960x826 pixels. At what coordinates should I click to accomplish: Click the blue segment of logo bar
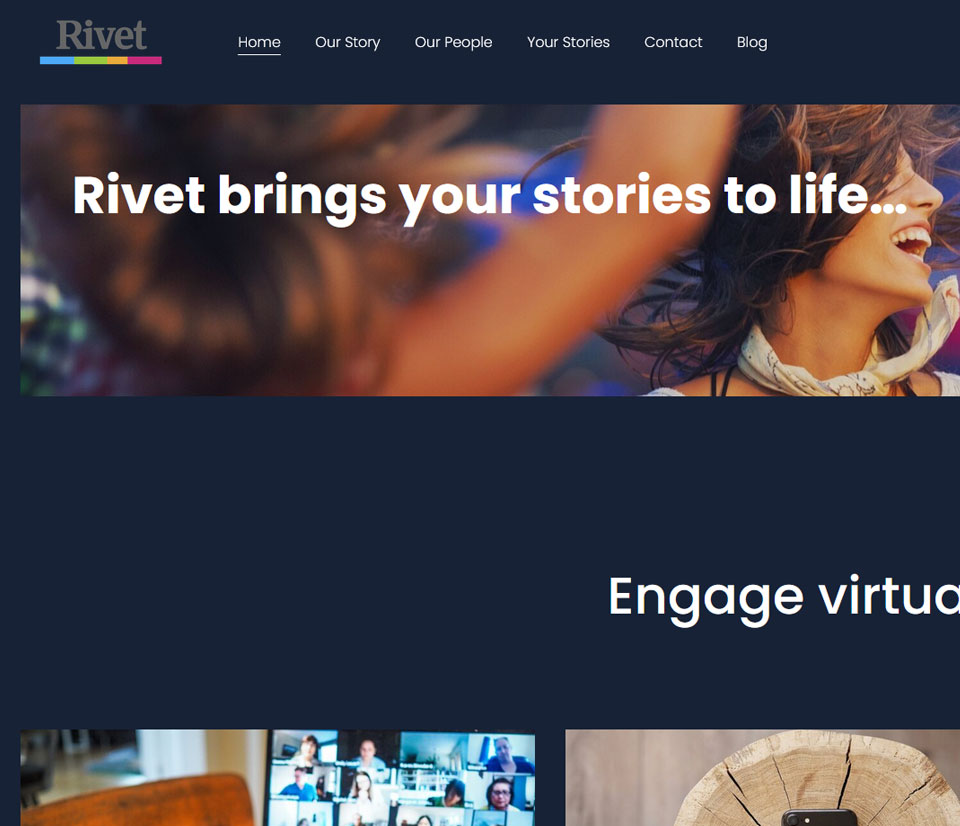57,61
